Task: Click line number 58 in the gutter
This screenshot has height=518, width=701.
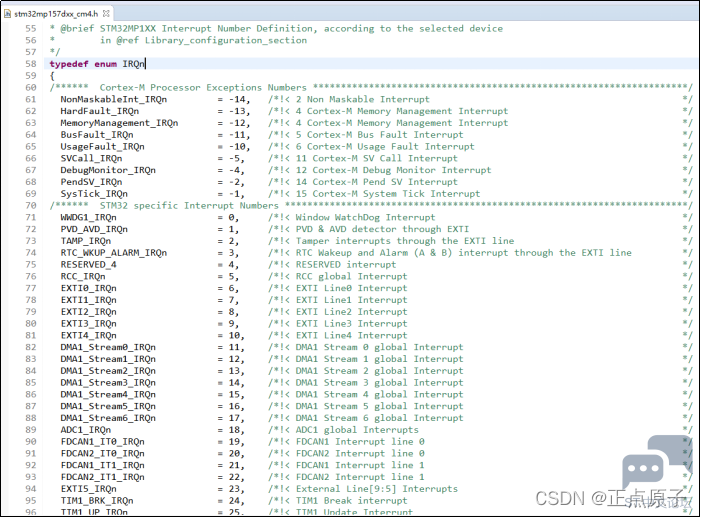Action: coord(31,64)
